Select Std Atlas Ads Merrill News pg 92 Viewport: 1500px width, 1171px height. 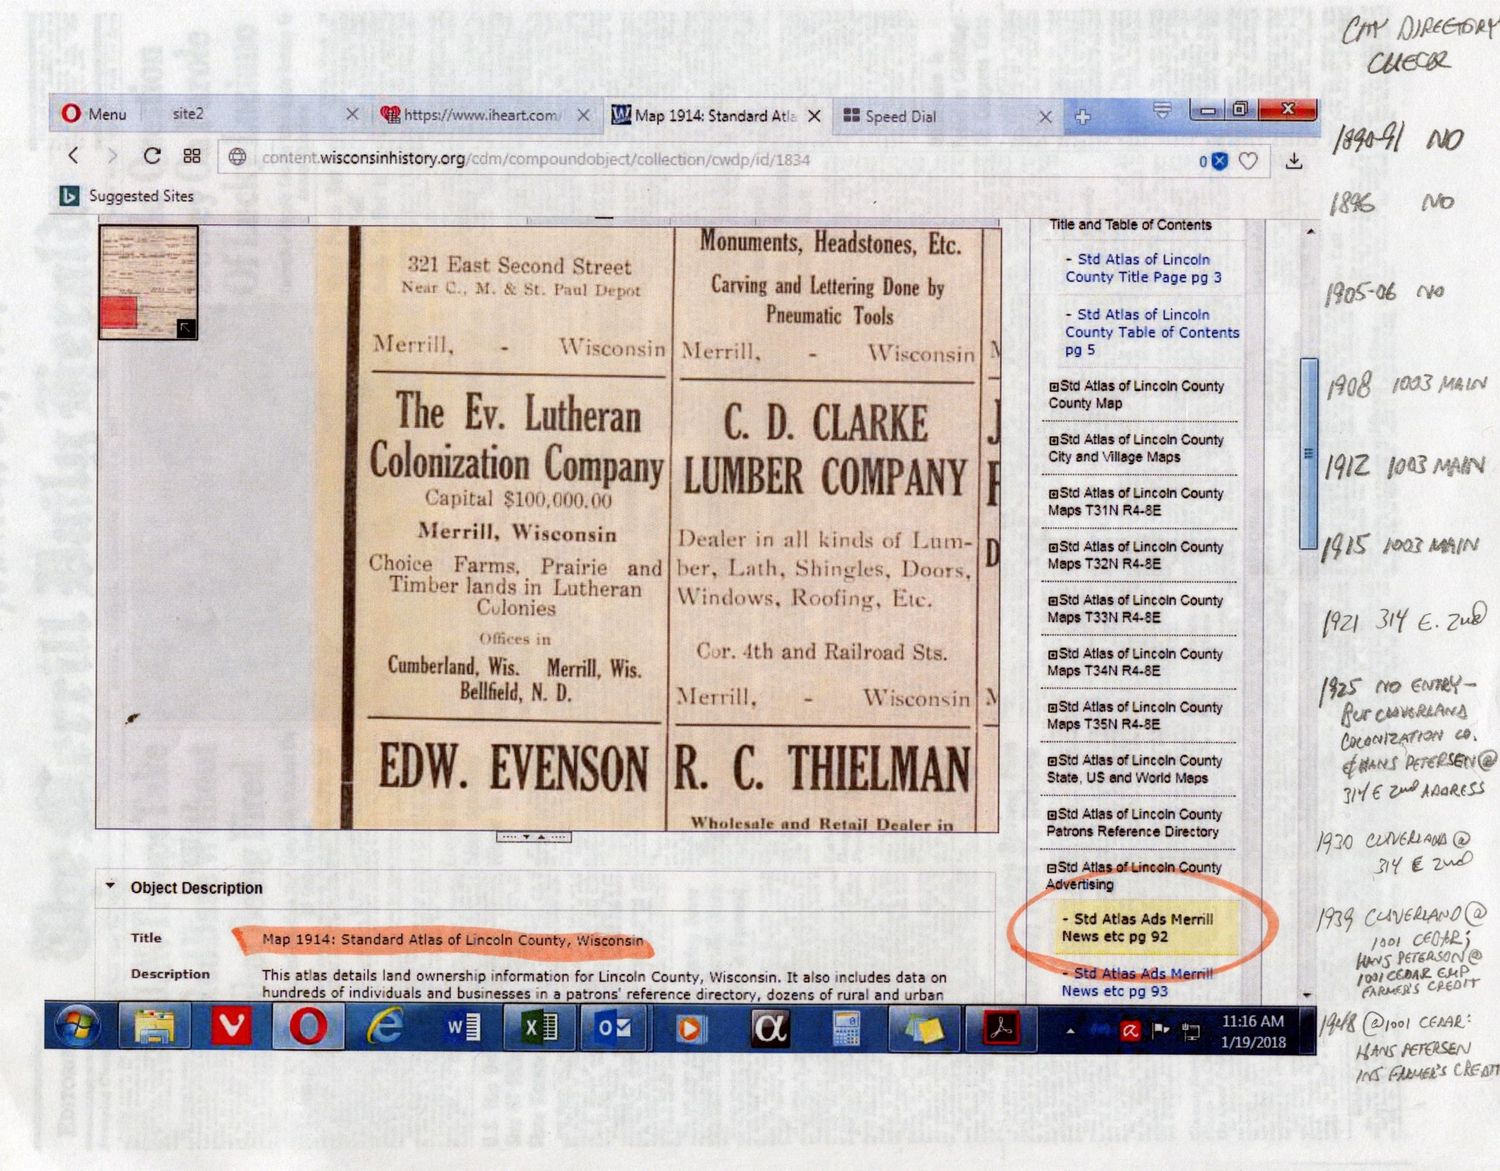pos(1138,928)
